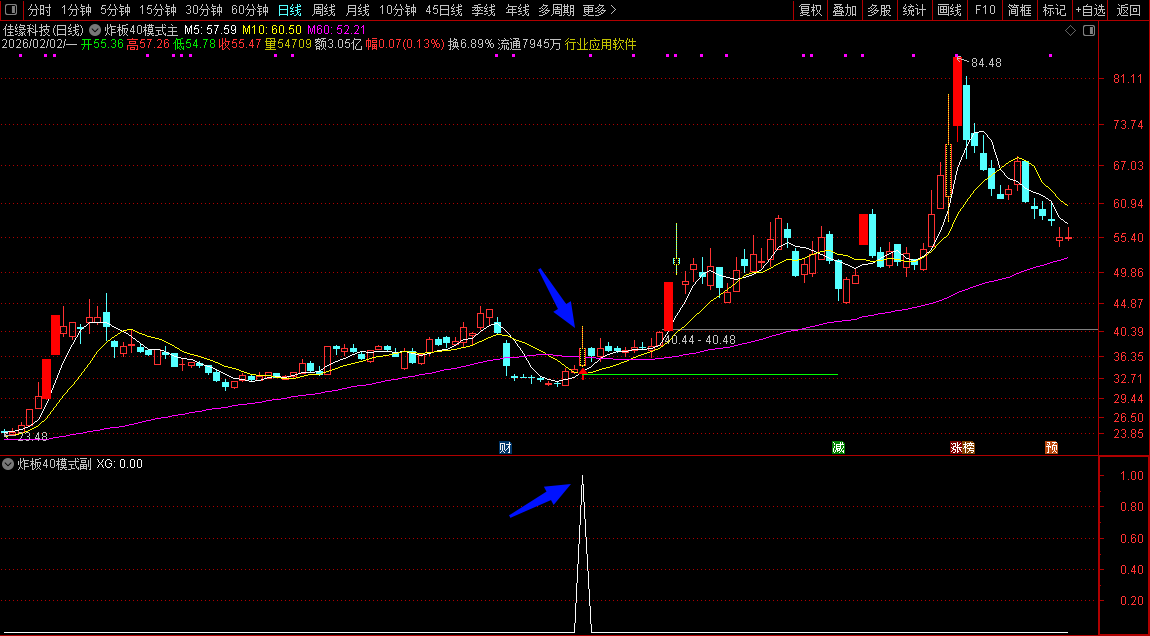Click the 换6.89% turnover value
Screen dimensions: 1150x636
click(x=471, y=44)
